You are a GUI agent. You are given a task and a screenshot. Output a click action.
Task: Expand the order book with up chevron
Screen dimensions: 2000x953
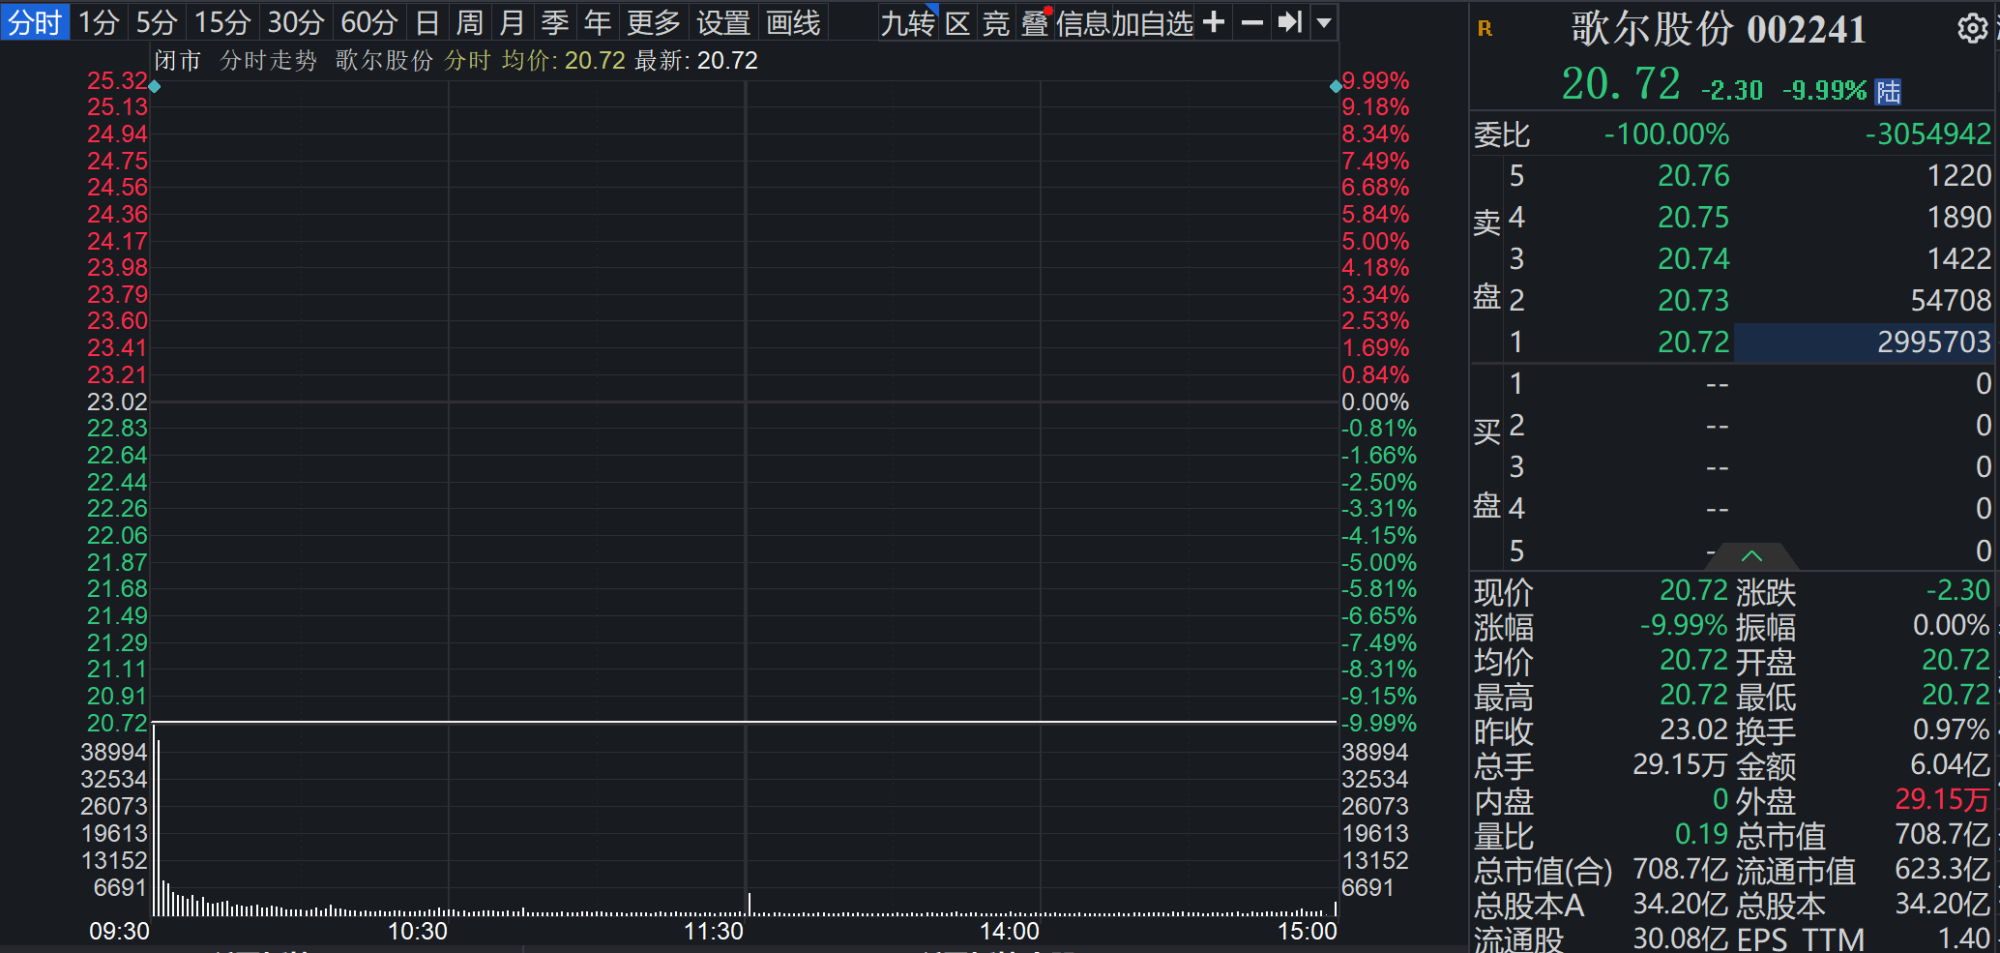pyautogui.click(x=1751, y=556)
